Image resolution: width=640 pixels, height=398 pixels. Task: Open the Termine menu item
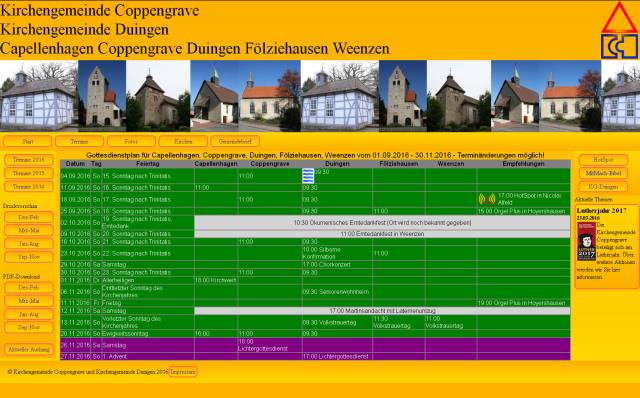(x=79, y=141)
